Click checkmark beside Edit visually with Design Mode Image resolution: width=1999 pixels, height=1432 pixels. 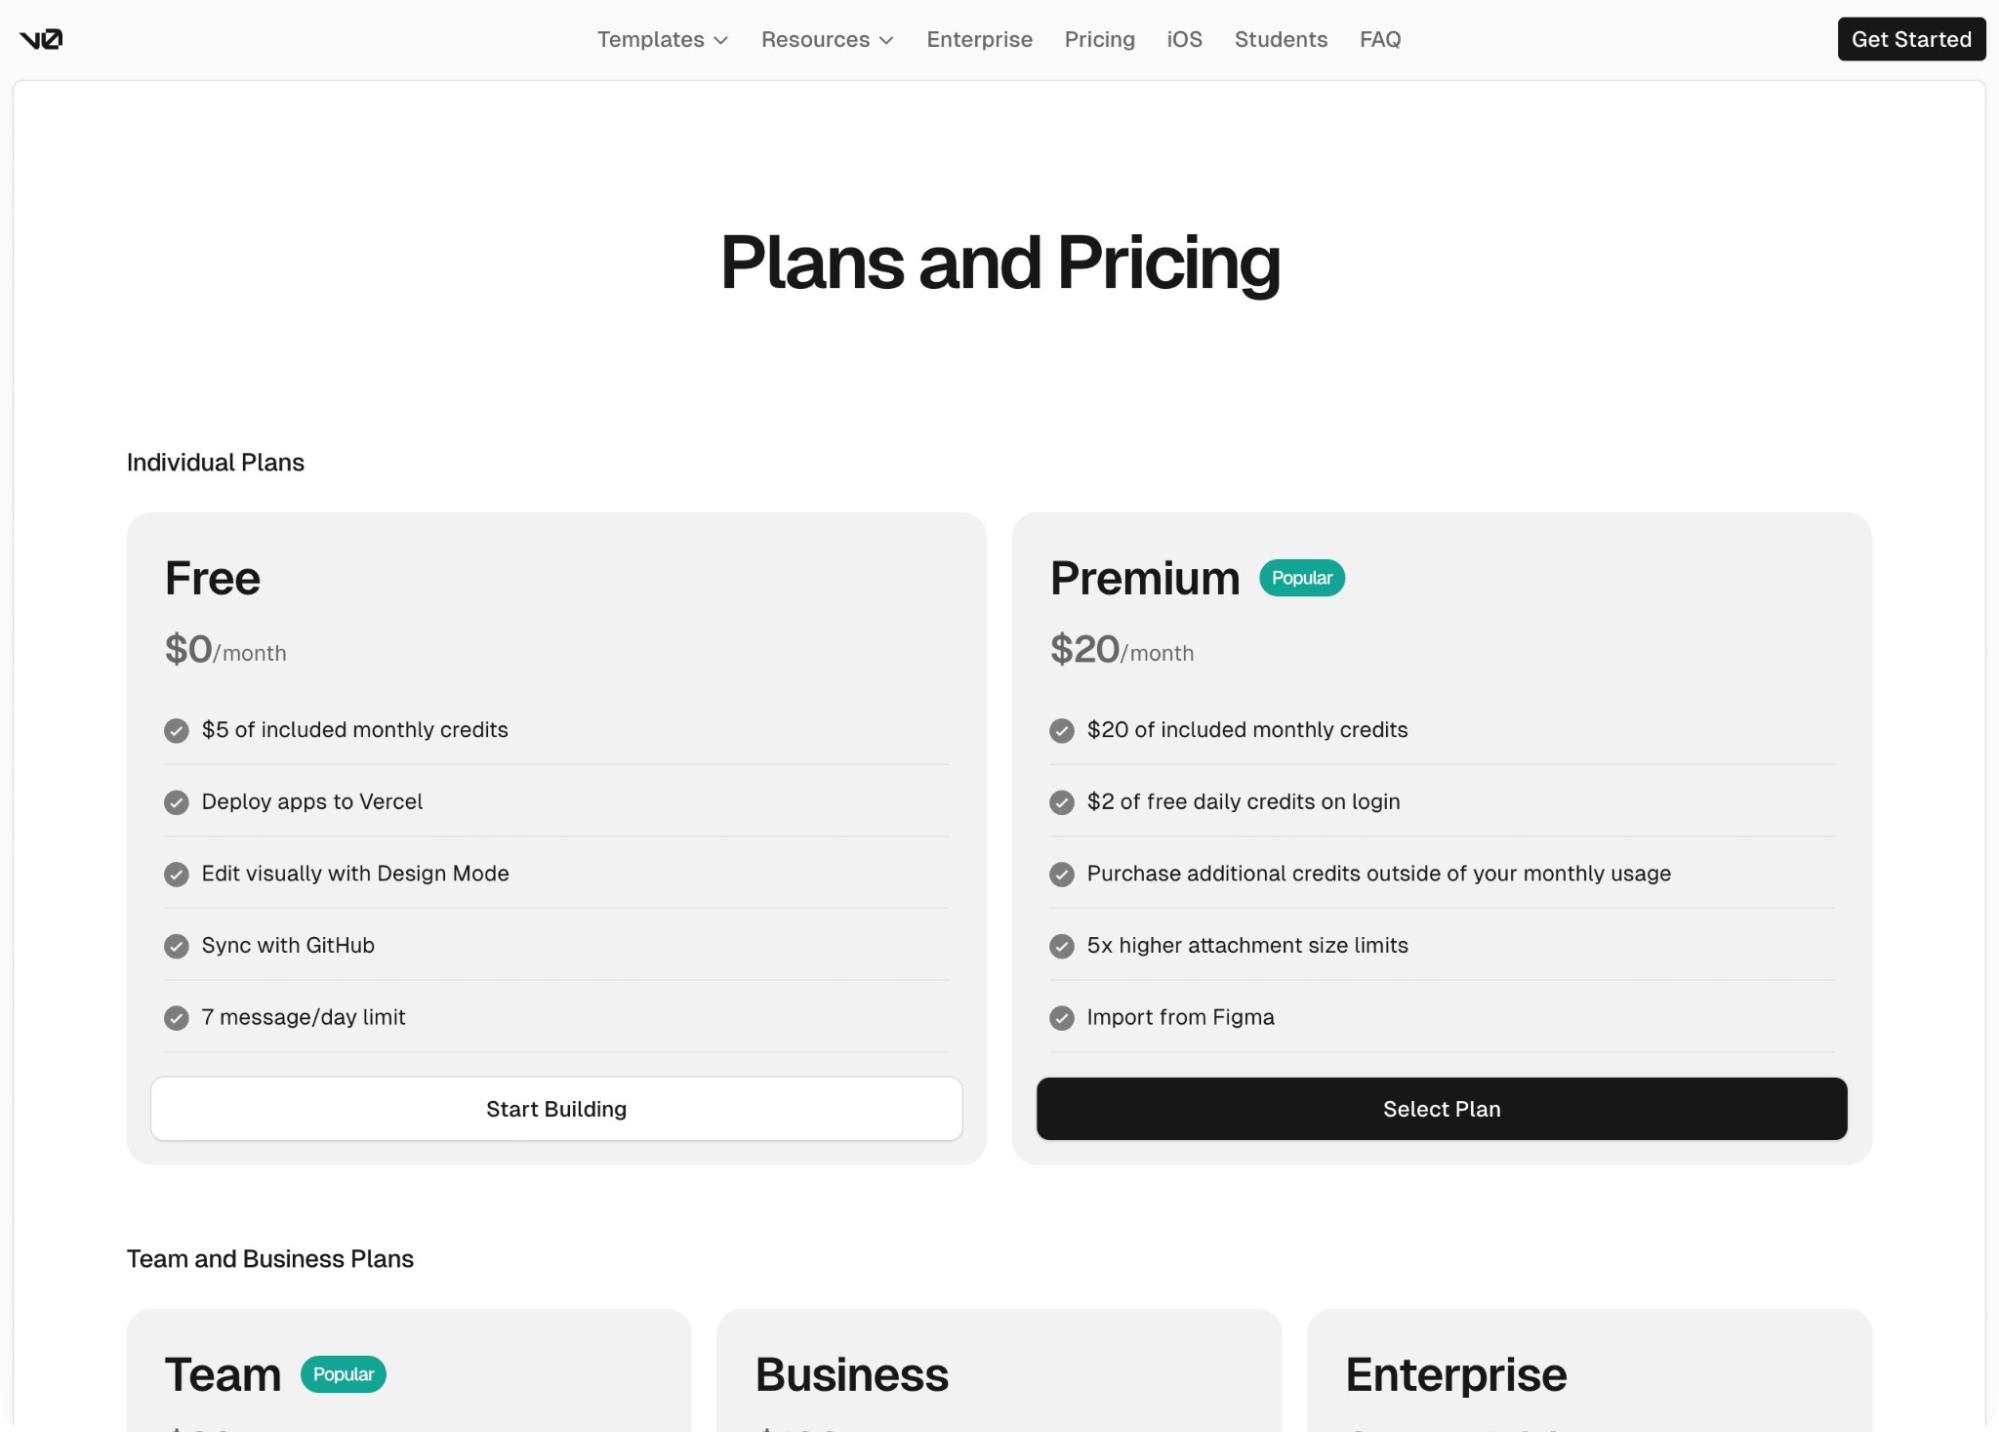(176, 874)
